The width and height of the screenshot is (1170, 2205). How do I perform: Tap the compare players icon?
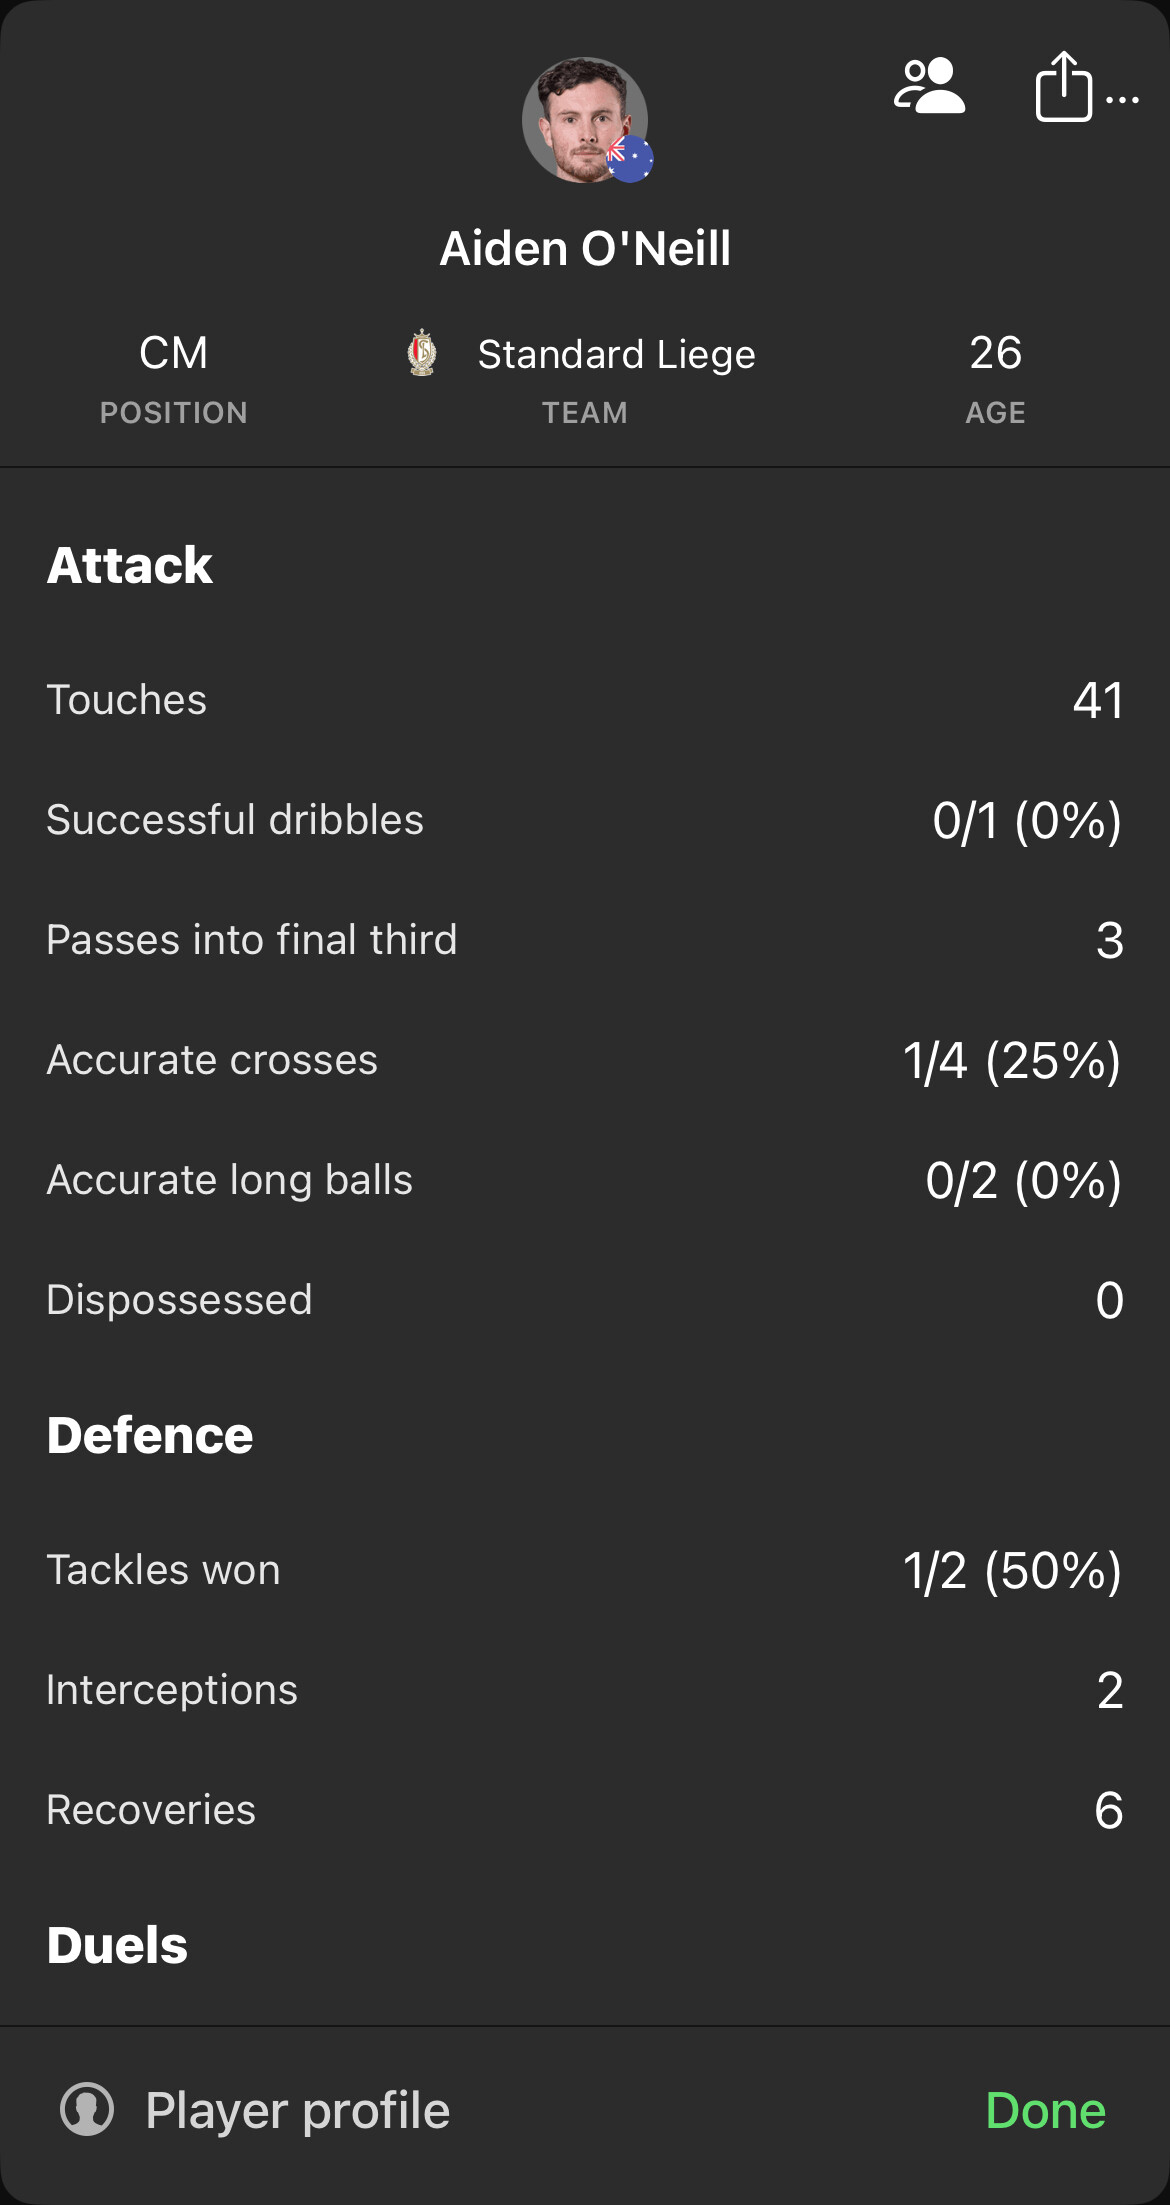pos(929,87)
